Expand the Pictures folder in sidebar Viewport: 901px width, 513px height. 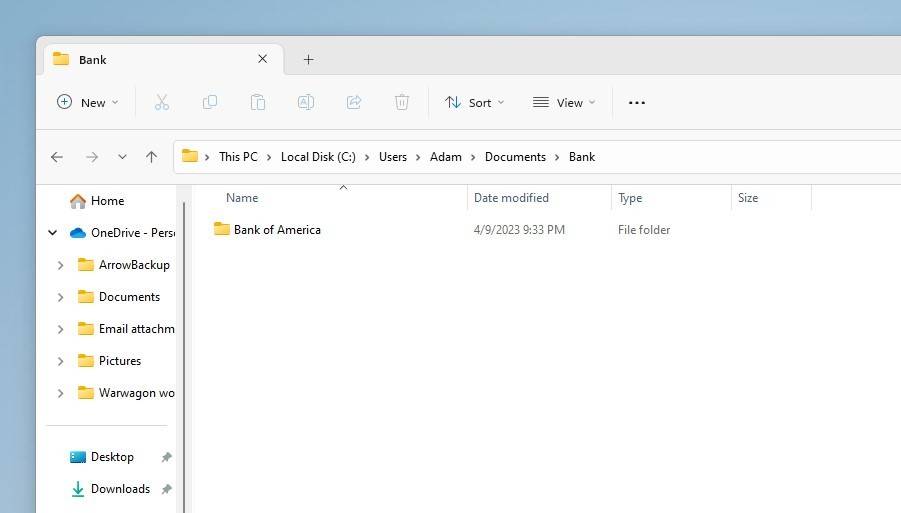click(60, 361)
